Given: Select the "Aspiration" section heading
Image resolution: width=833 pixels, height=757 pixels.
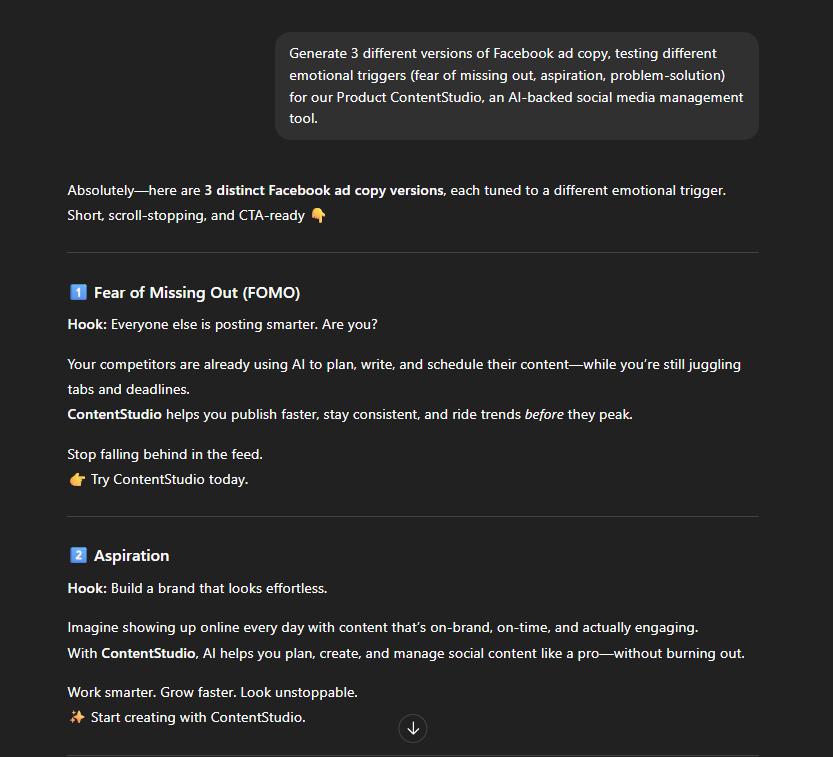Looking at the screenshot, I should [x=131, y=555].
